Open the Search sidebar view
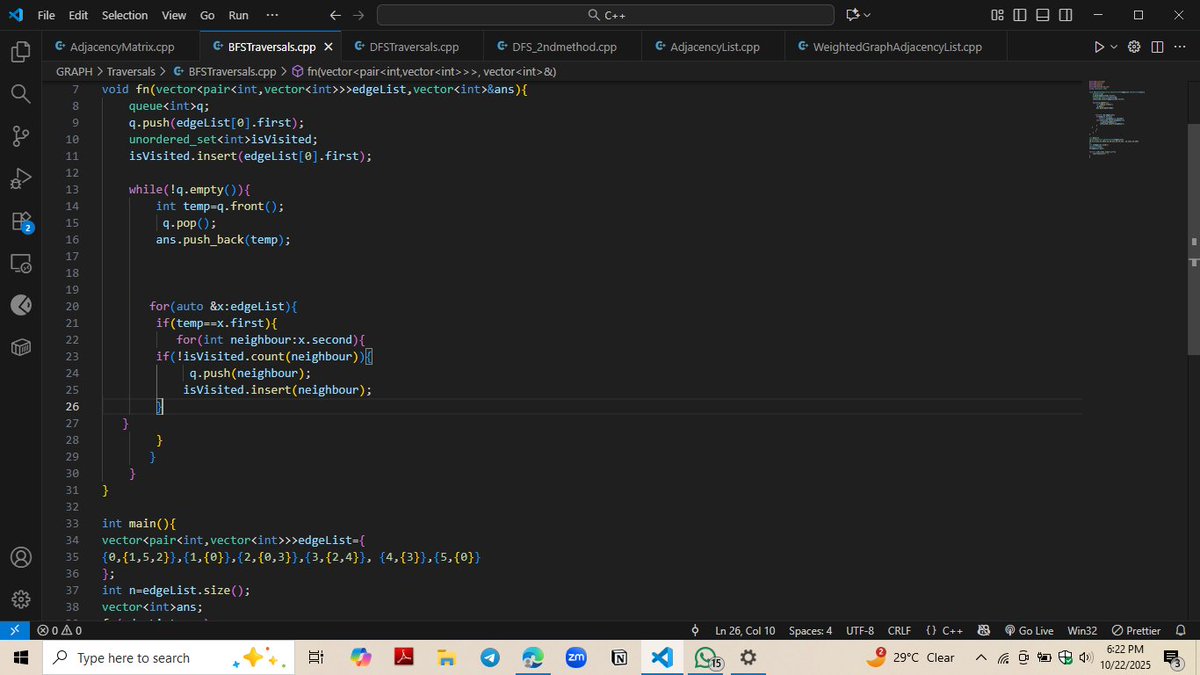Screen dimensions: 1200x675 click(21, 90)
